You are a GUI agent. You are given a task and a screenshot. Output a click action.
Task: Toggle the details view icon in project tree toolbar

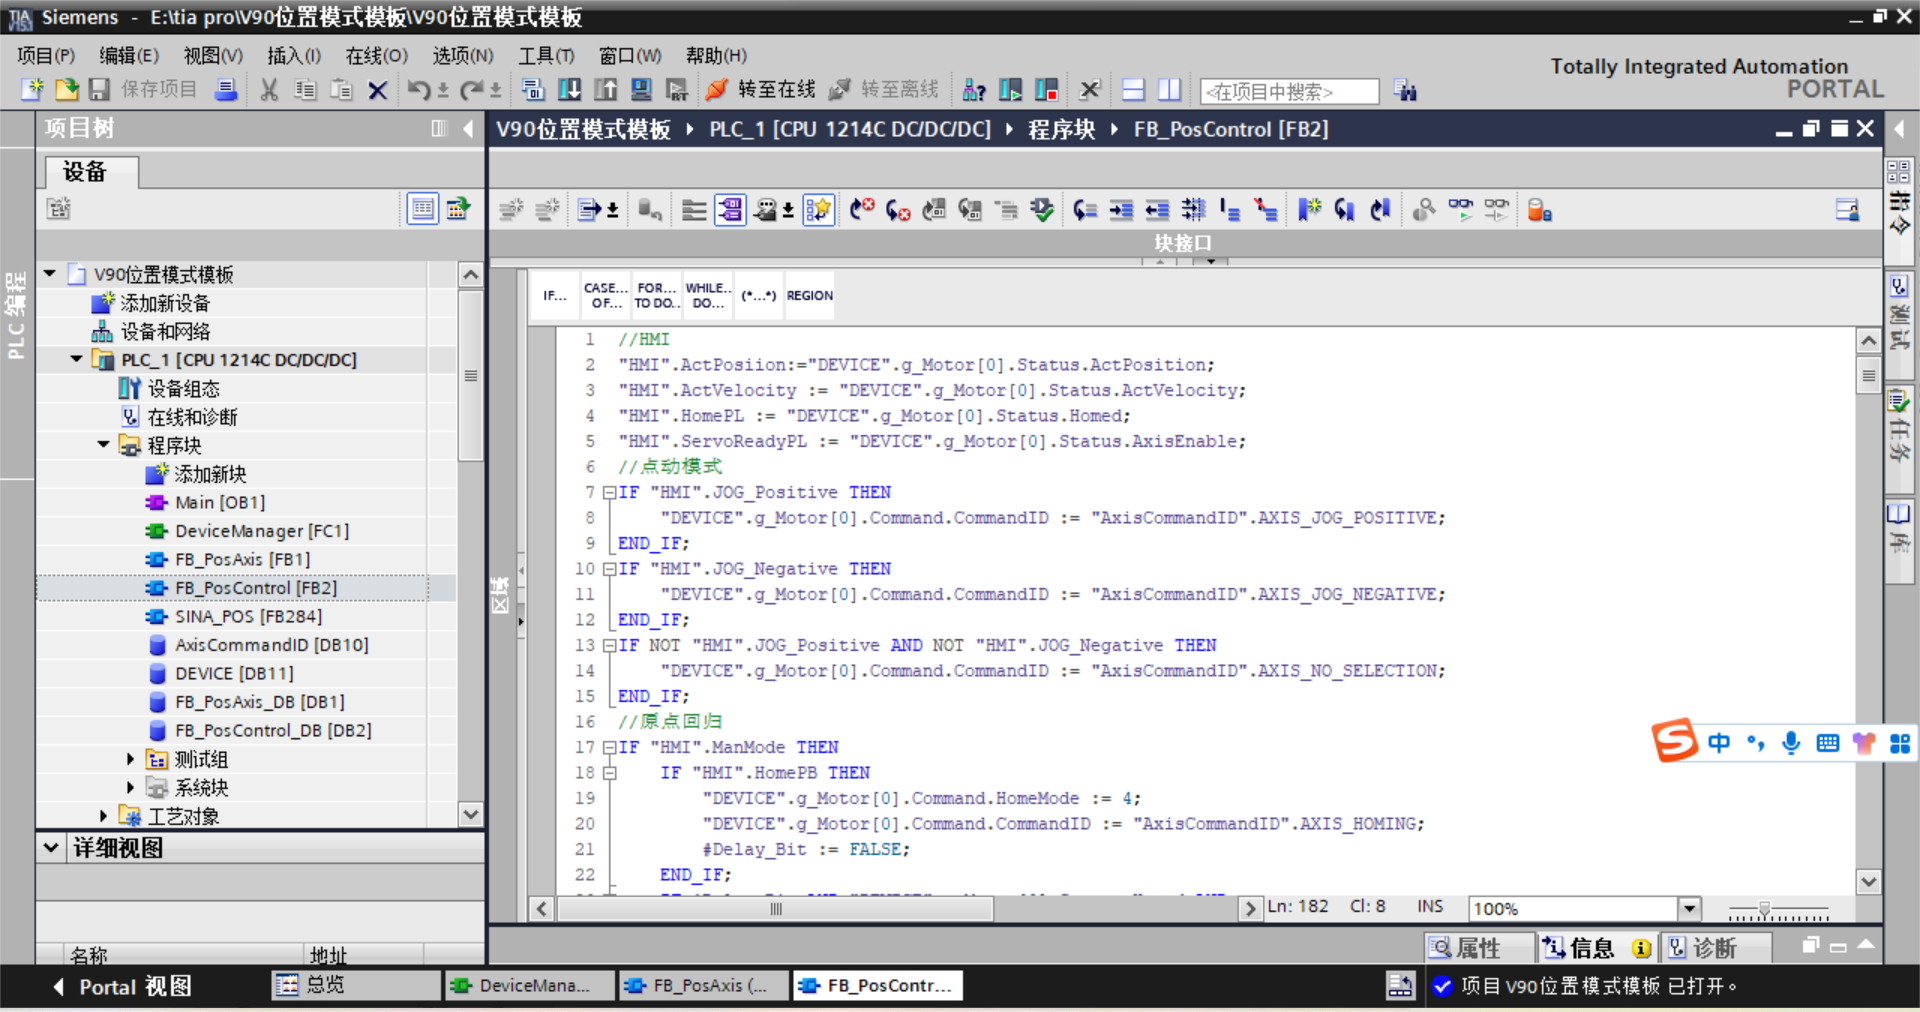423,209
